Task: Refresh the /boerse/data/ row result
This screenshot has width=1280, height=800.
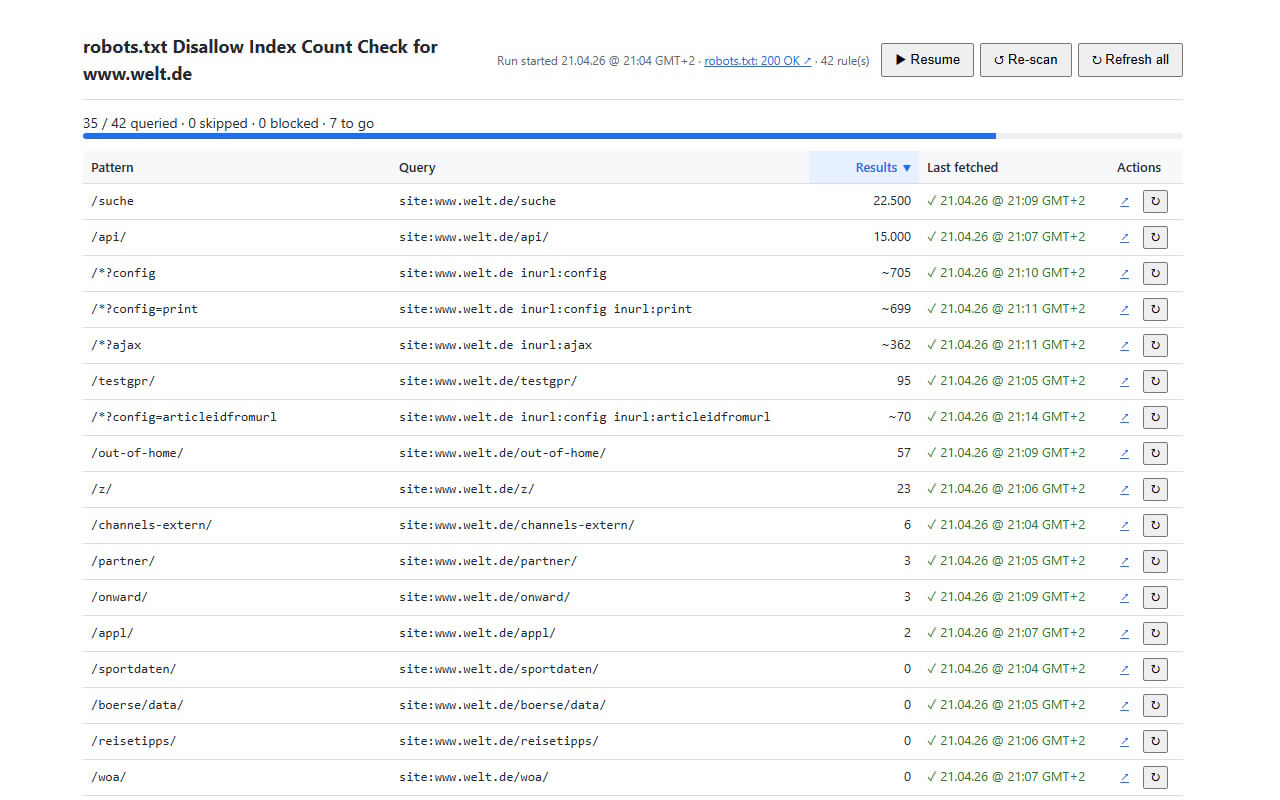Action: [1155, 706]
